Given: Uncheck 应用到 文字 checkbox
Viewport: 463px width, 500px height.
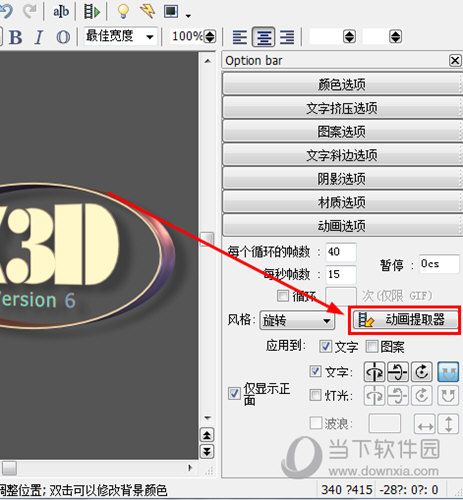Looking at the screenshot, I should point(325,346).
